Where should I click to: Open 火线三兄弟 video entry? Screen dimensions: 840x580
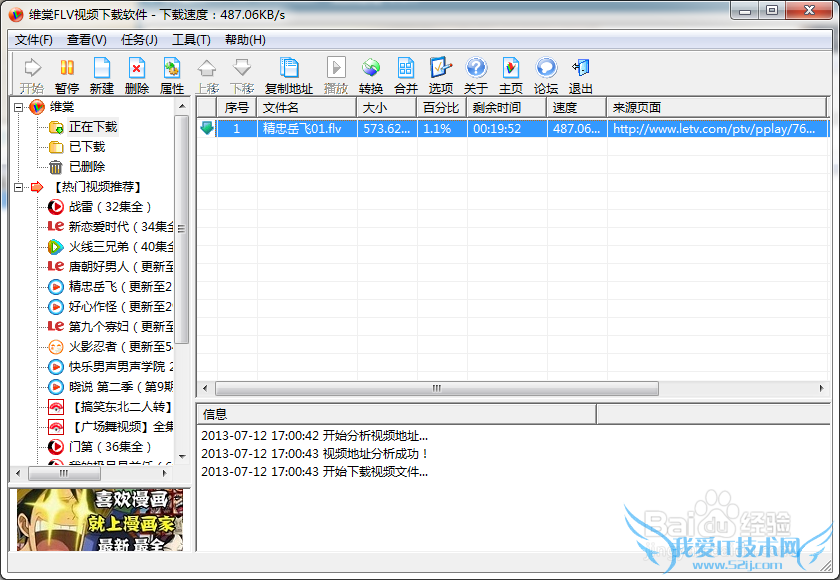point(121,247)
